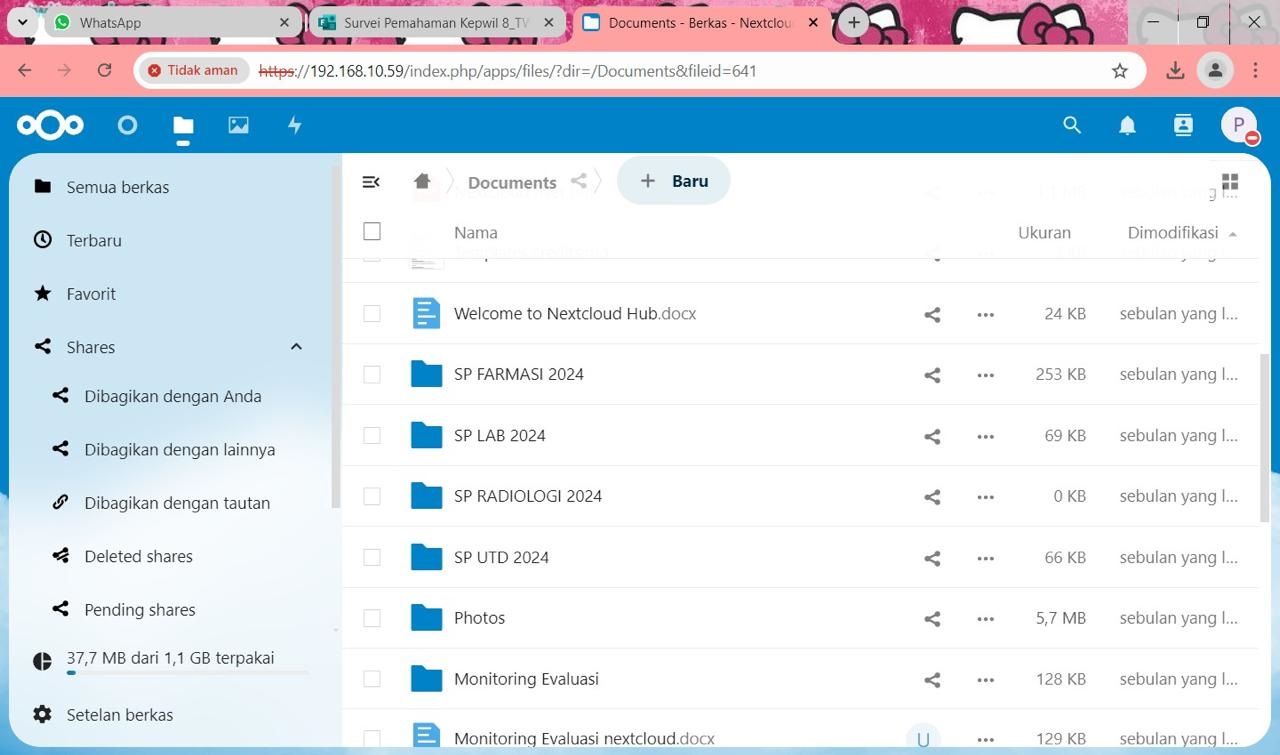
Task: Click the home breadcrumb icon
Action: [422, 182]
